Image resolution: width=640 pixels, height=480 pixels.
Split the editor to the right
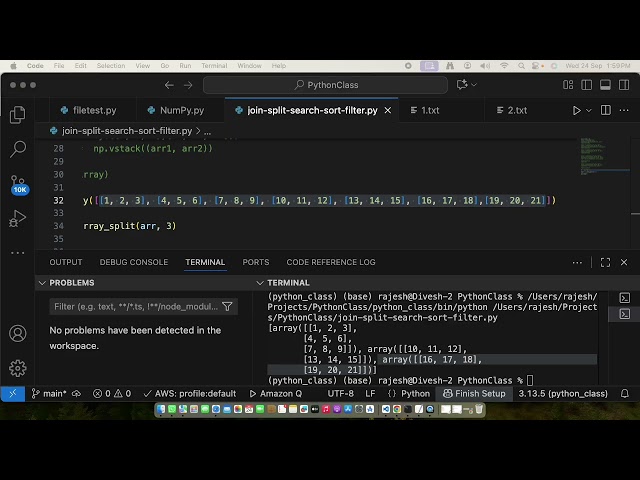click(606, 110)
